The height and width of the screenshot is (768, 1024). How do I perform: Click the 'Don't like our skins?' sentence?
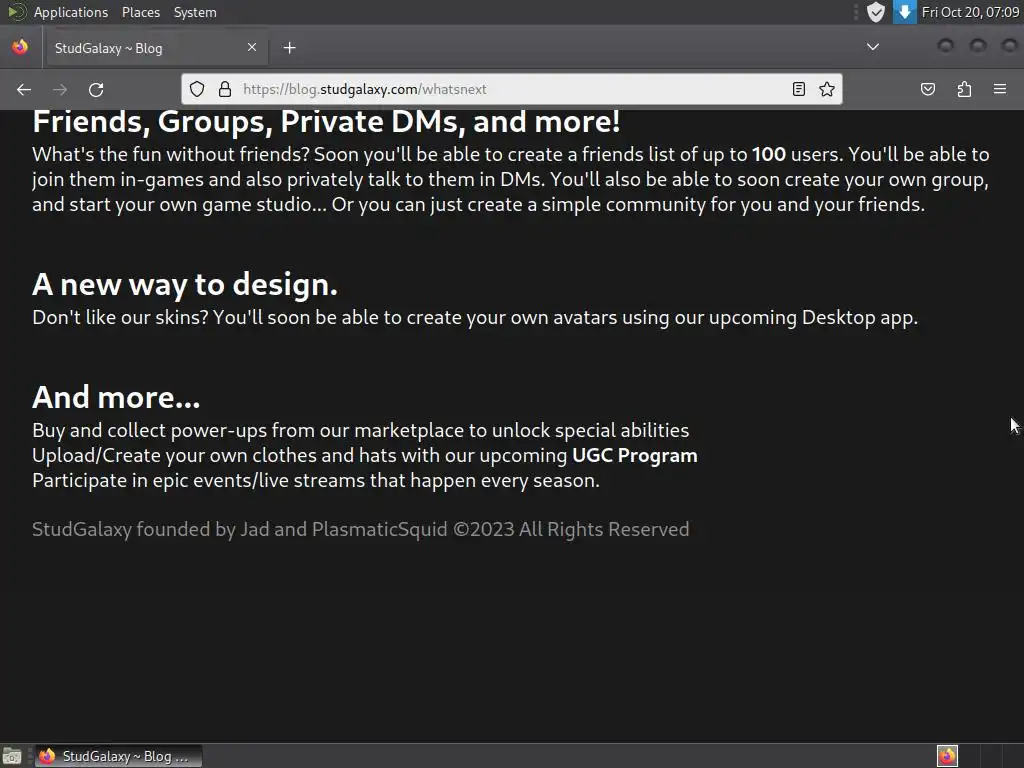(120, 317)
